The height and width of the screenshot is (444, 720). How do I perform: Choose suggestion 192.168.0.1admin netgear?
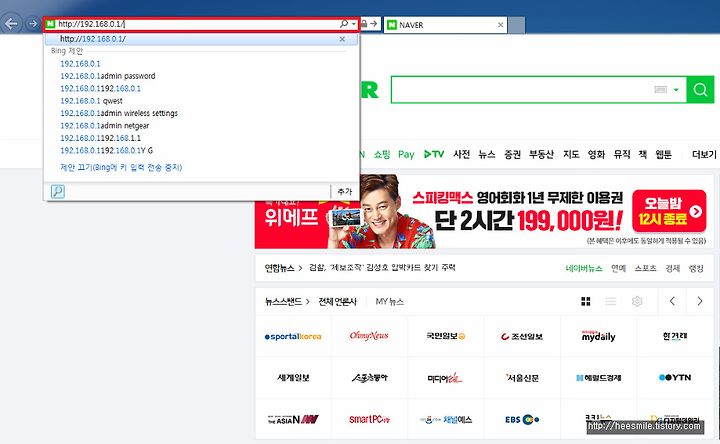[105, 126]
